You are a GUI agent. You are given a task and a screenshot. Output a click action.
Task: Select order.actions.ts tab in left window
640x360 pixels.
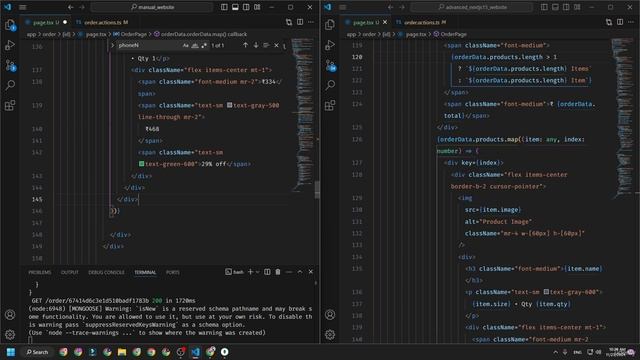pos(102,22)
